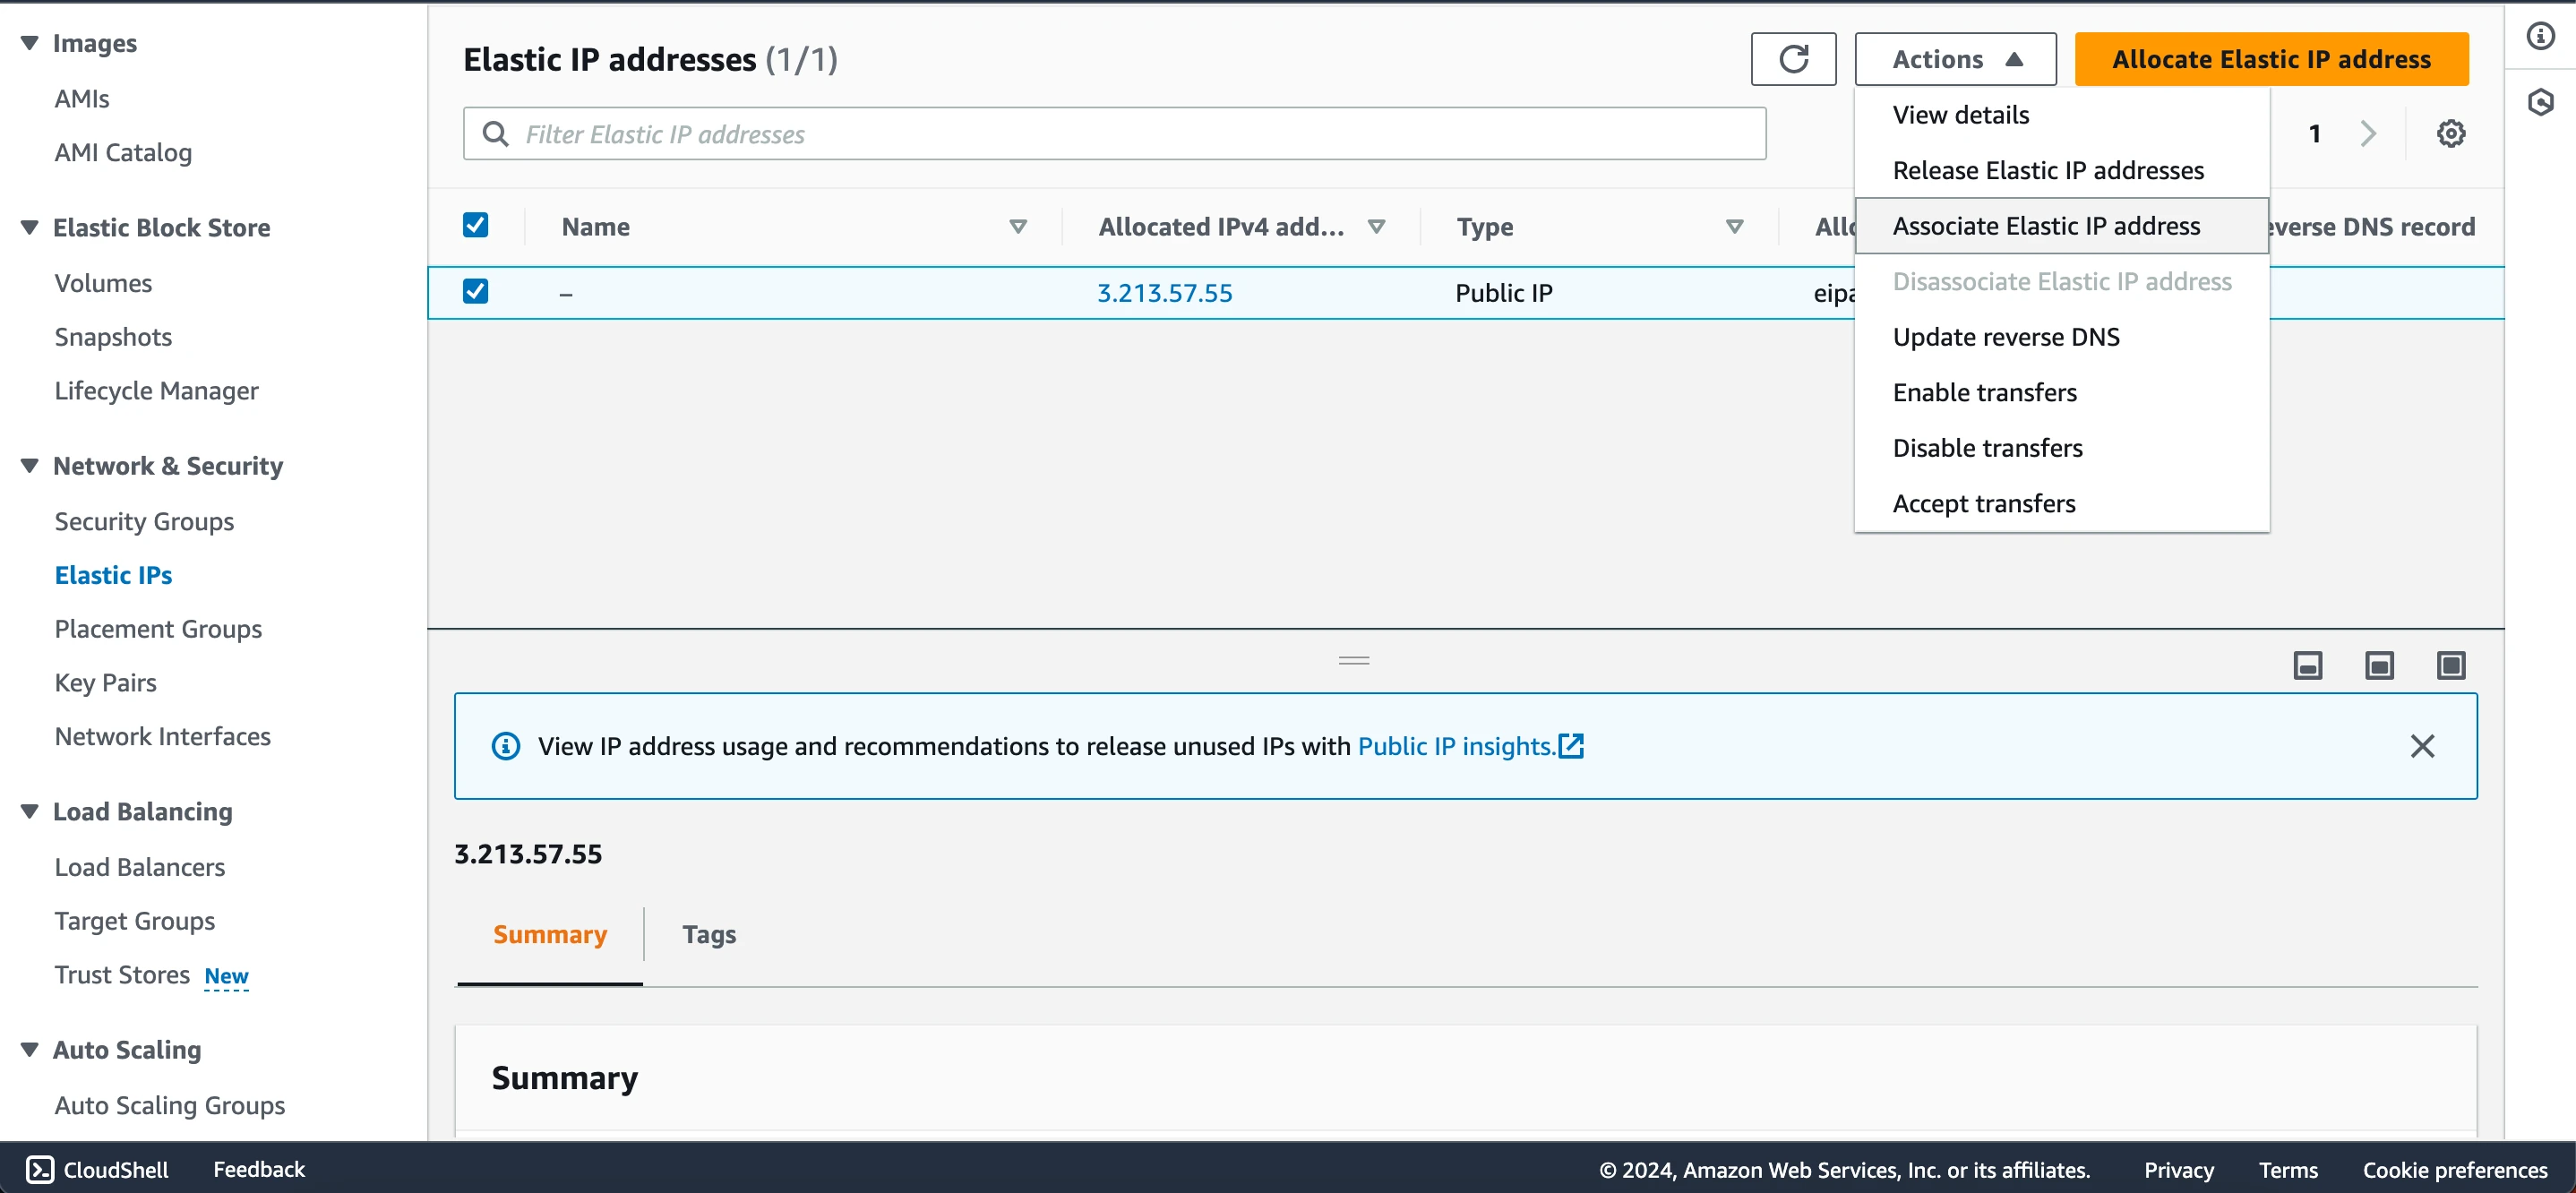
Task: Open Snapshots in the sidebar
Action: click(x=113, y=337)
